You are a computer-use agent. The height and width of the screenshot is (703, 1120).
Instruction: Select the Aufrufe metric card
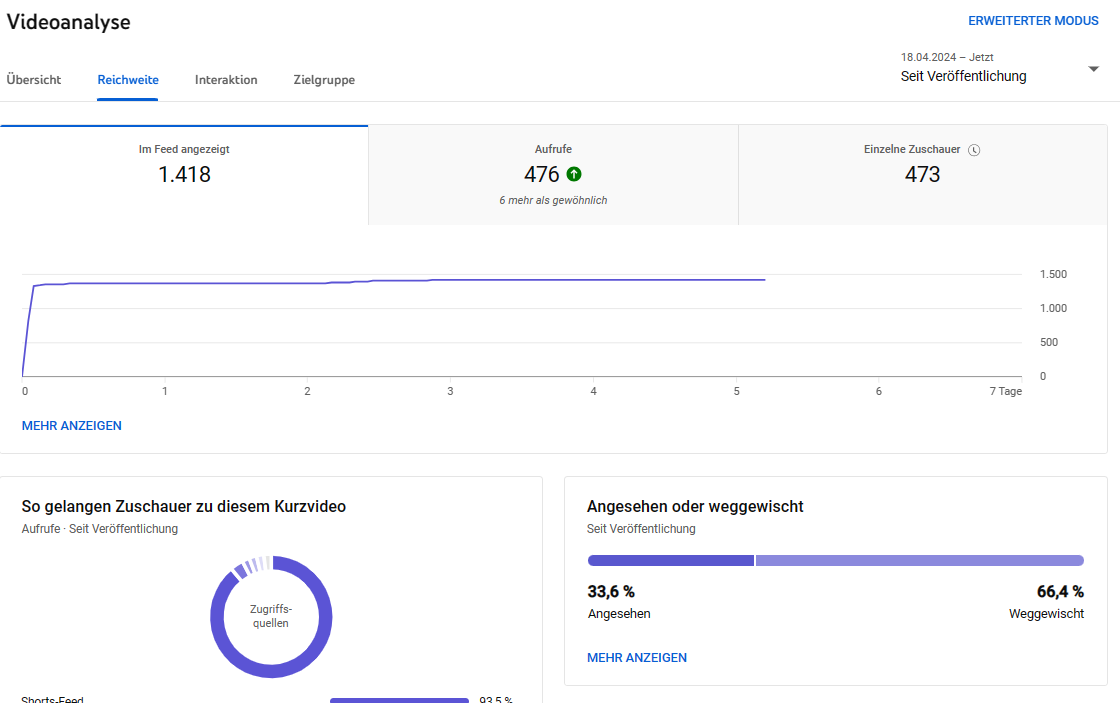pyautogui.click(x=553, y=175)
